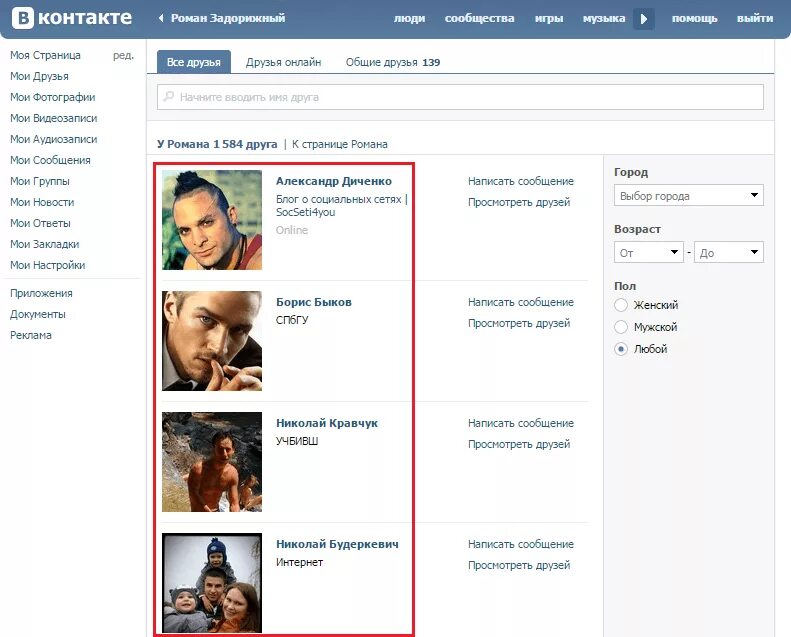The image size is (791, 637).
Task: Click Просмотреть друзей for Александр Диченко
Action: coord(519,202)
